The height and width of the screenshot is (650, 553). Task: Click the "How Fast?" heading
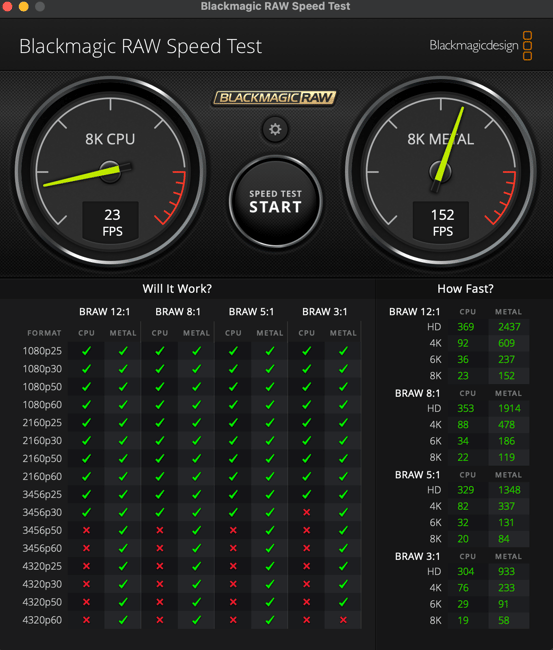click(465, 289)
